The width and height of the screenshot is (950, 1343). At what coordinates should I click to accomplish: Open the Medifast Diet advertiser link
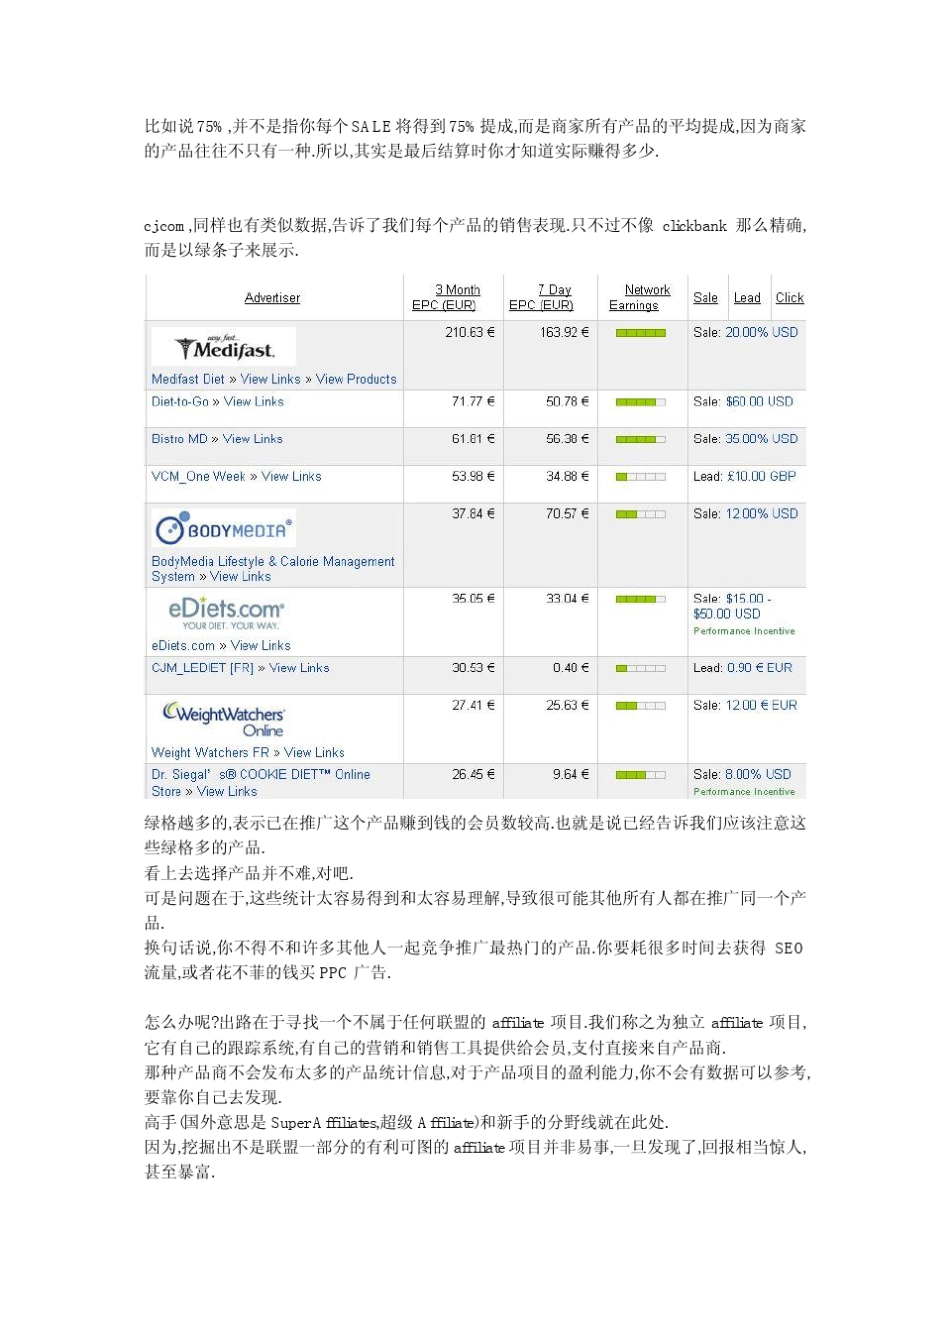pyautogui.click(x=188, y=379)
